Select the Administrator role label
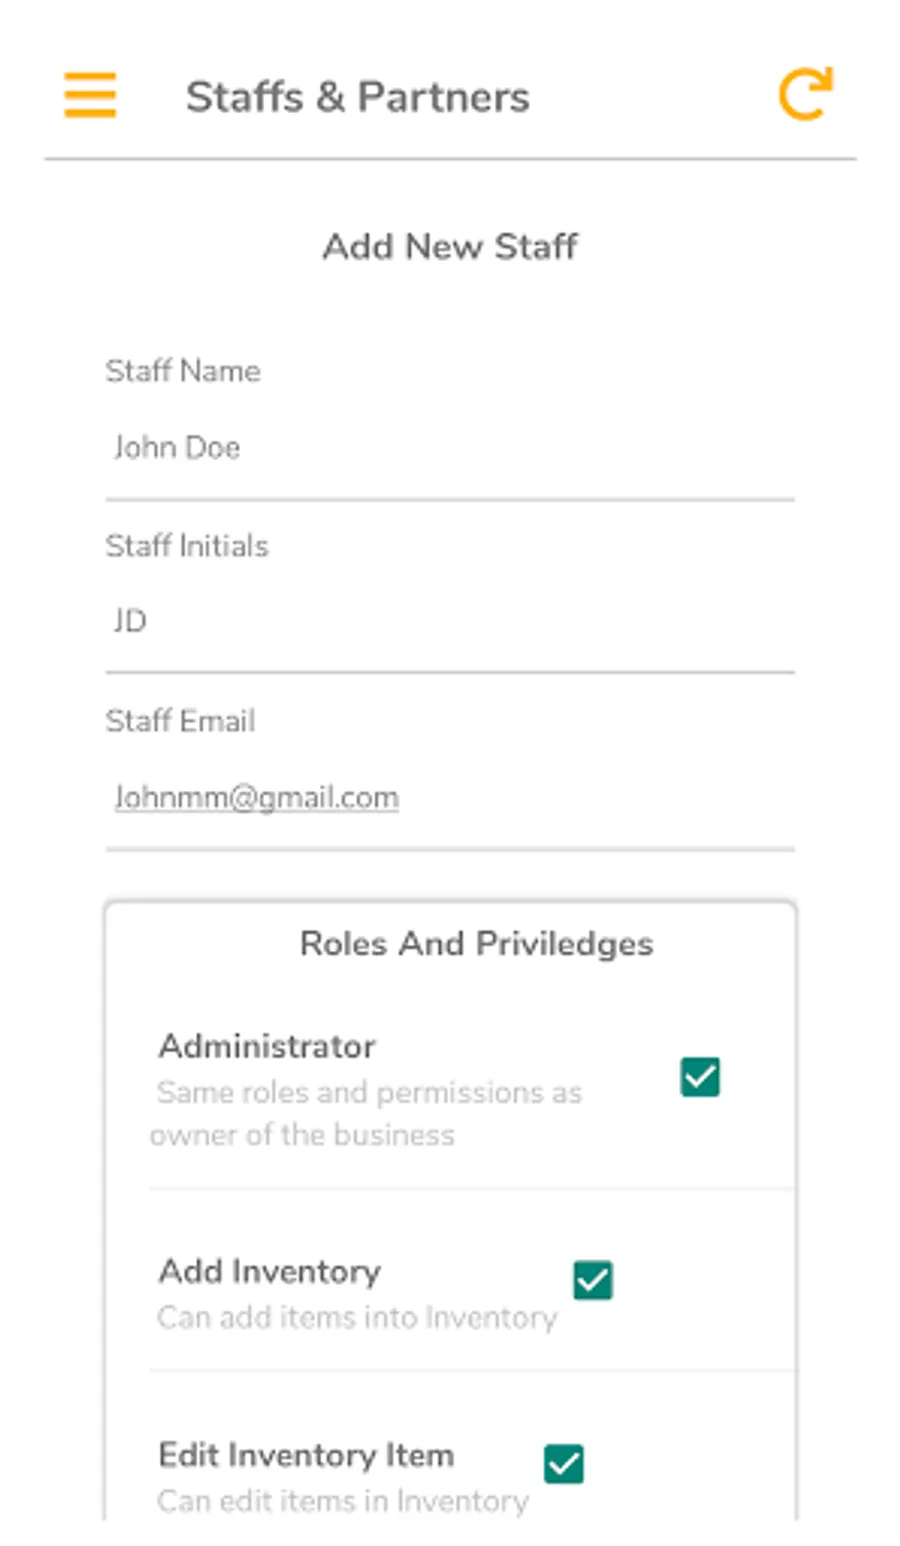The width and height of the screenshot is (900, 1546). coord(267,1046)
